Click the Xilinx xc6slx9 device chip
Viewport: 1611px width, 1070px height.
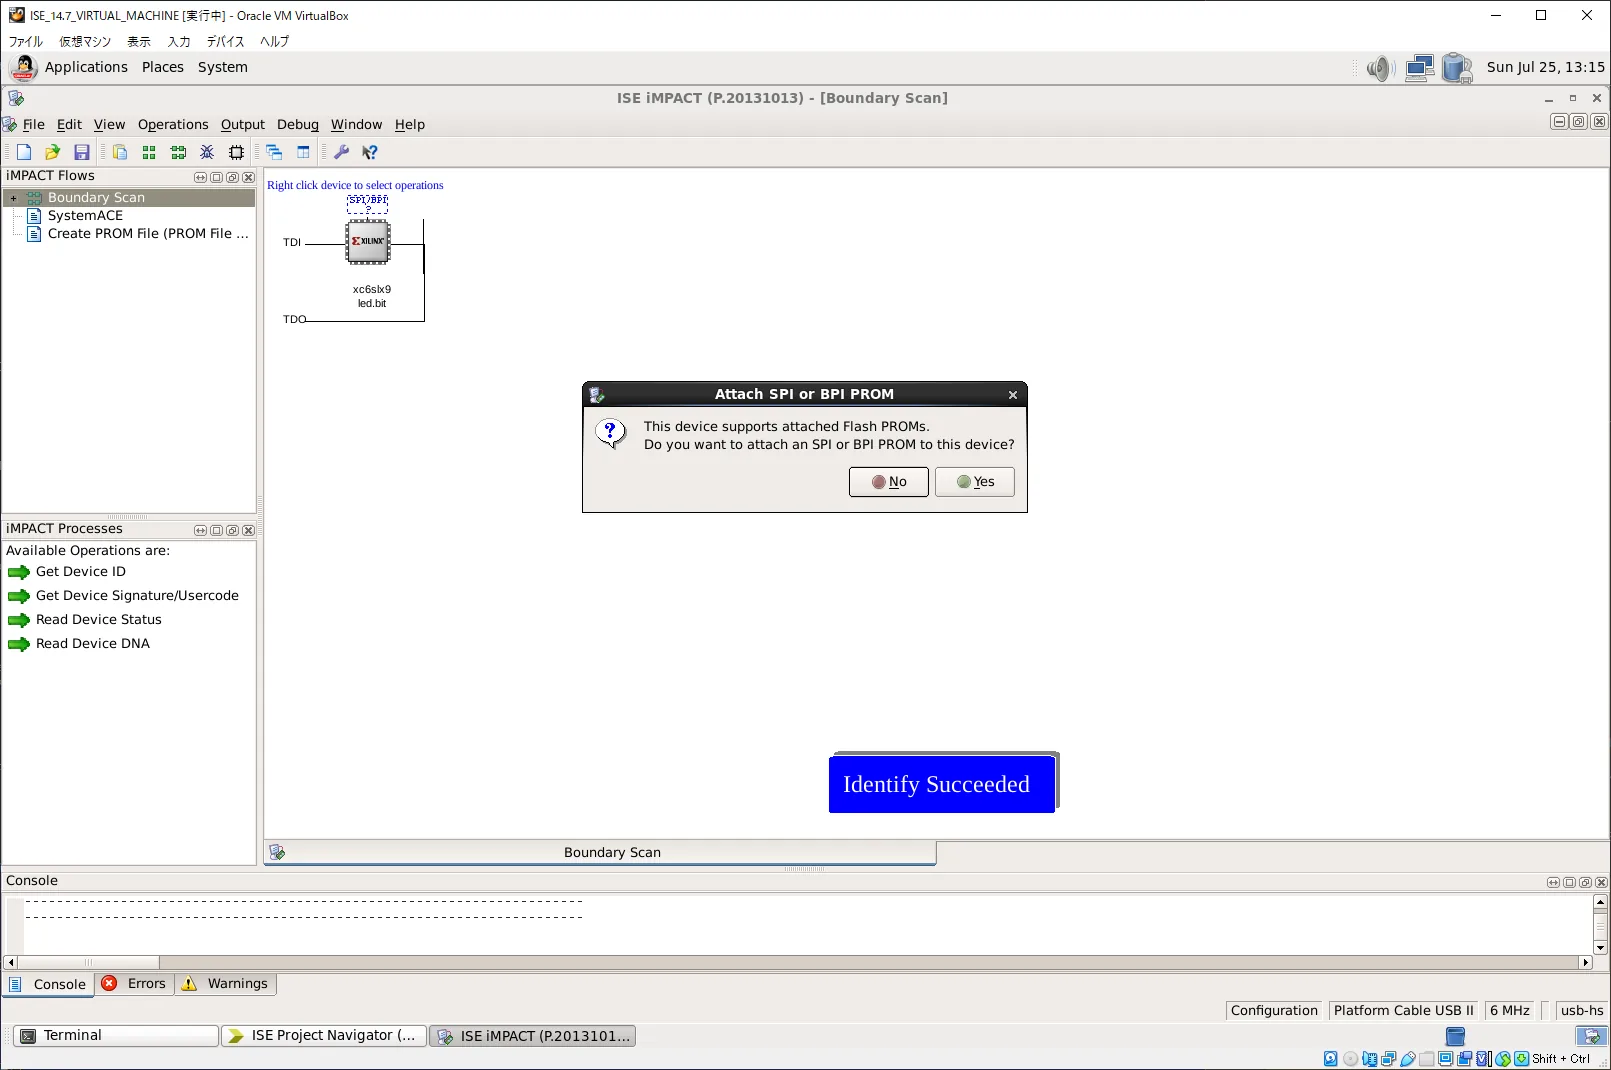(x=368, y=242)
